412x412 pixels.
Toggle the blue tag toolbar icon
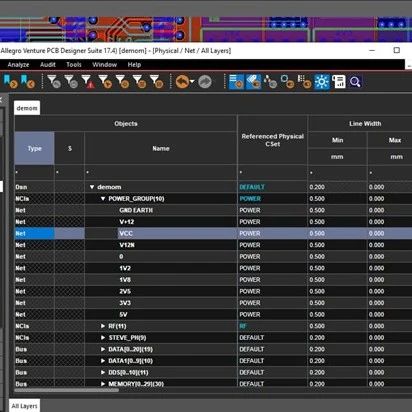coord(254,82)
